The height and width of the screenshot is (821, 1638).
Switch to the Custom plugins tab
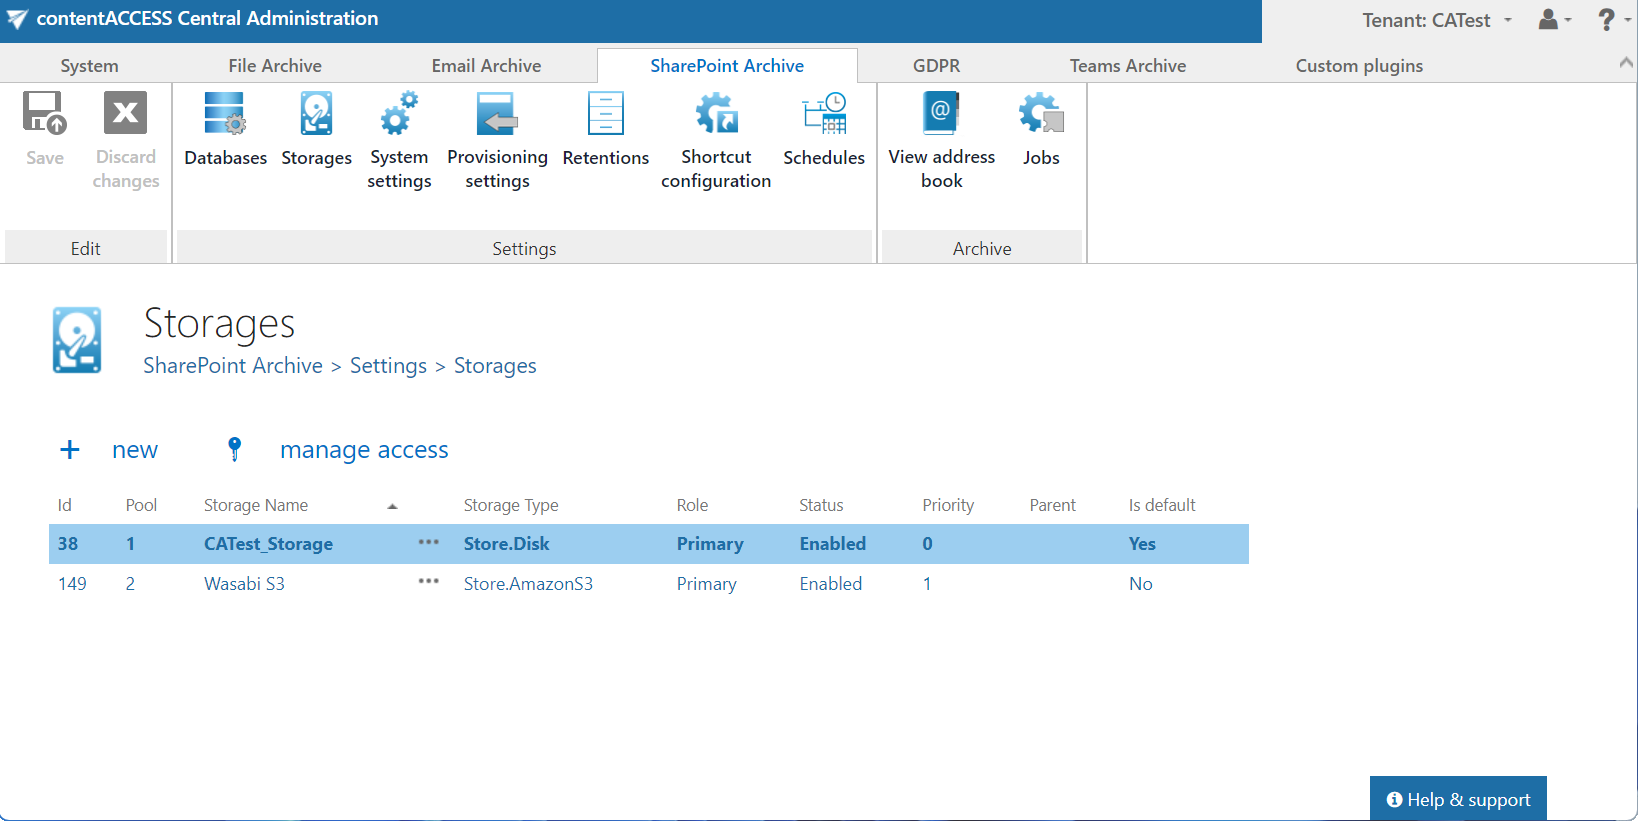1359,66
